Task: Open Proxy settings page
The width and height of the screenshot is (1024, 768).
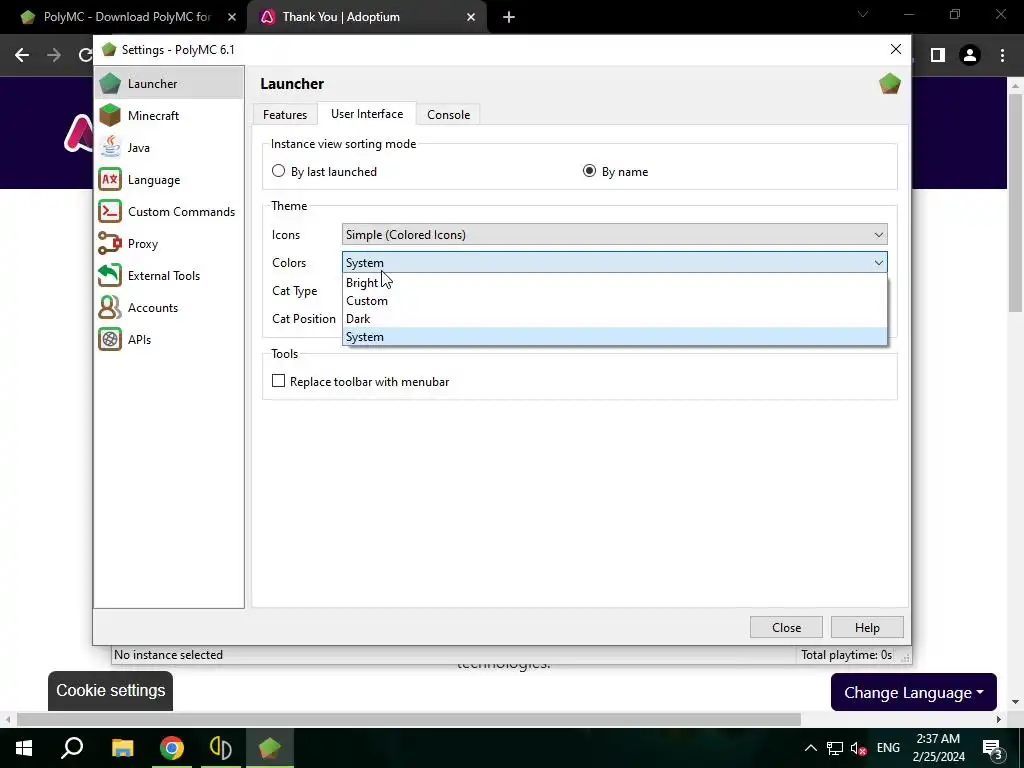Action: [169, 244]
